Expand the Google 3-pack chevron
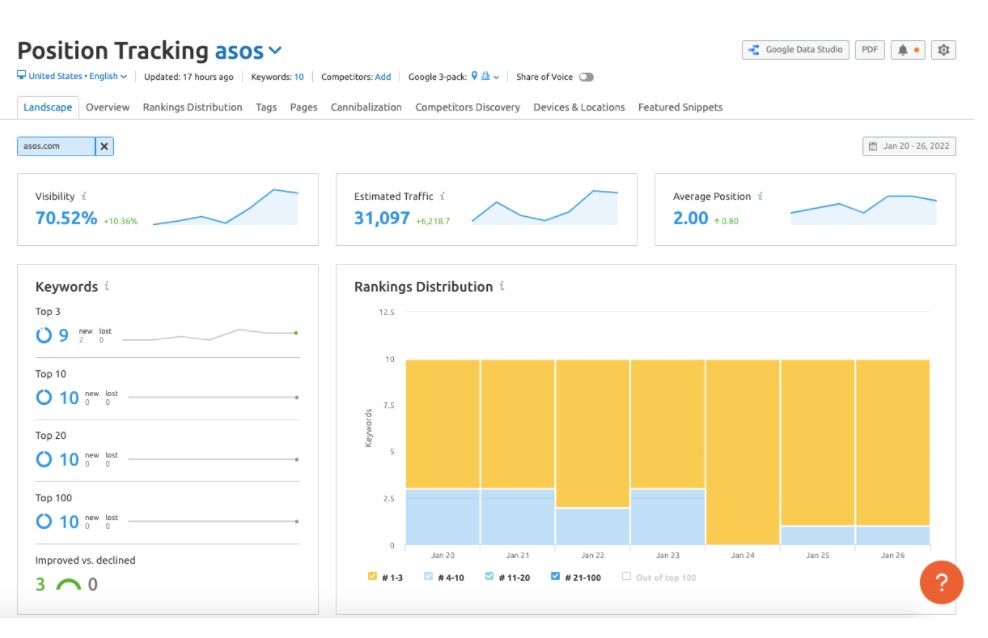Screen dimensions: 988x638 [x=496, y=76]
